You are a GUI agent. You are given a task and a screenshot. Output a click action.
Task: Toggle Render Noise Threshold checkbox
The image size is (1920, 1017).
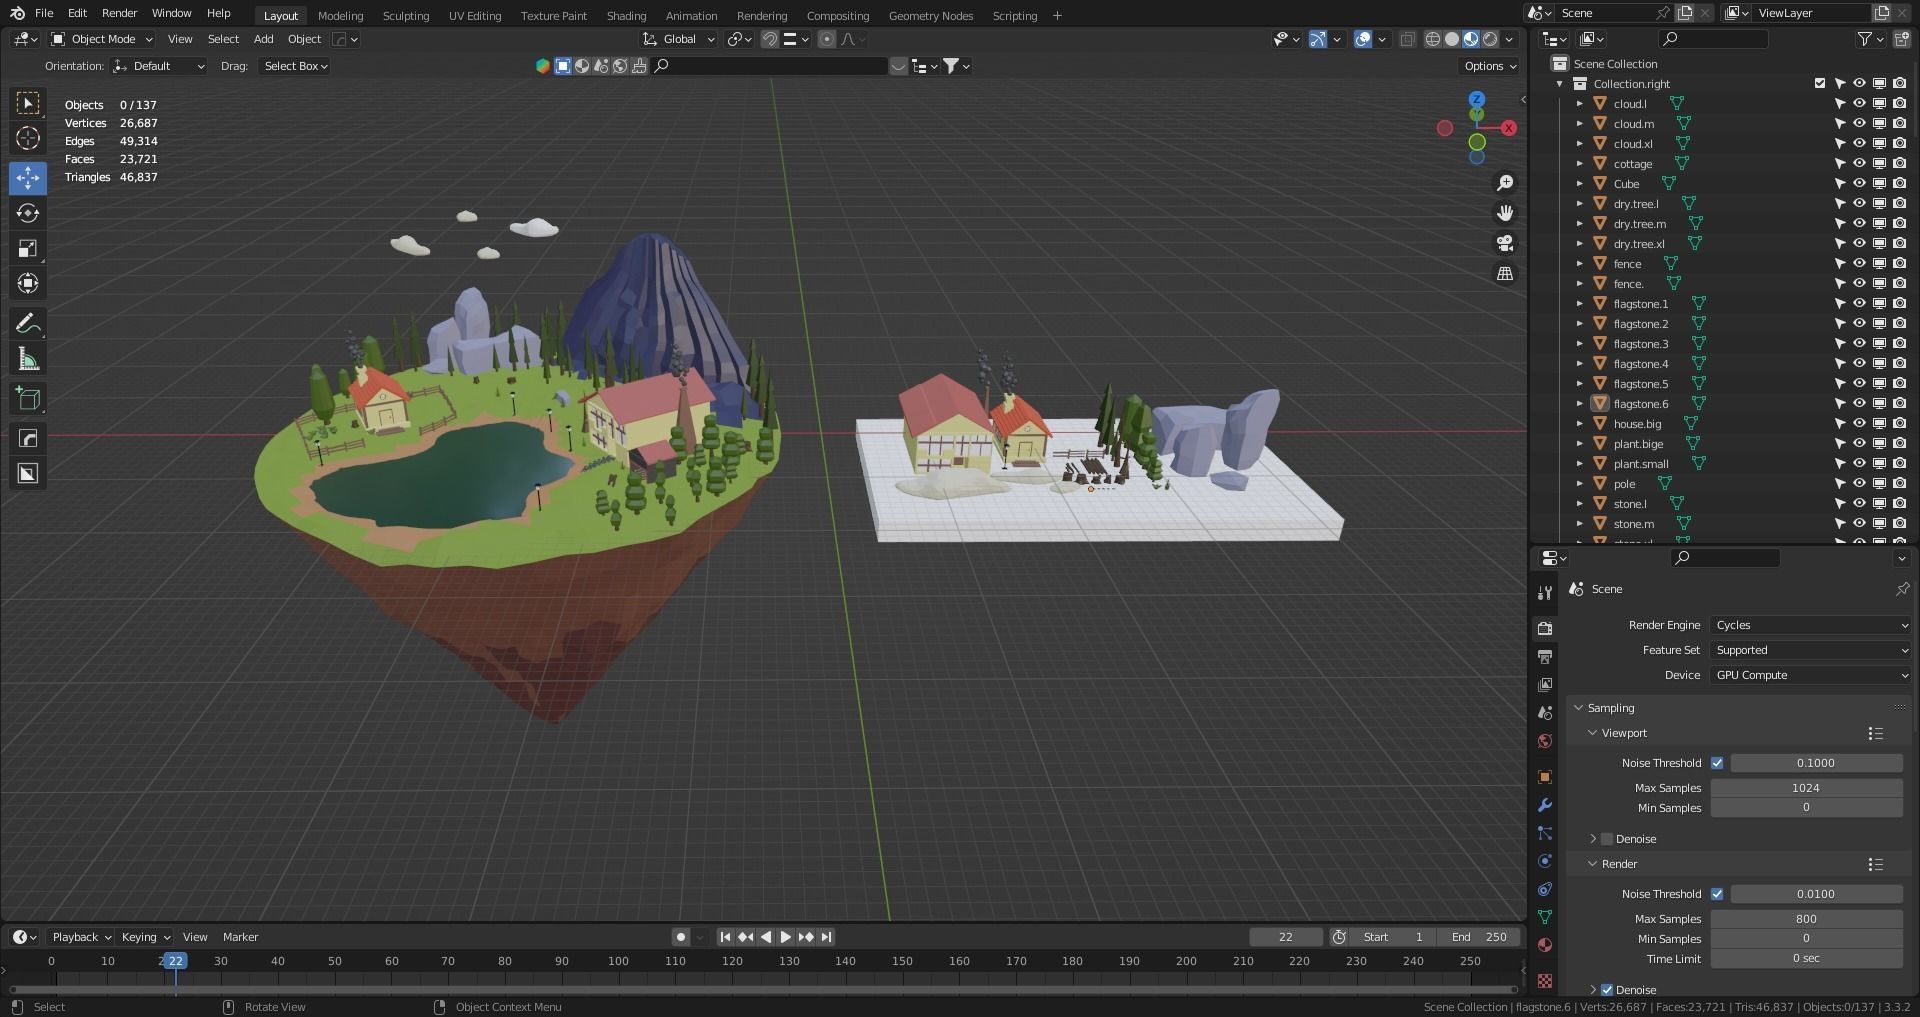[1717, 894]
